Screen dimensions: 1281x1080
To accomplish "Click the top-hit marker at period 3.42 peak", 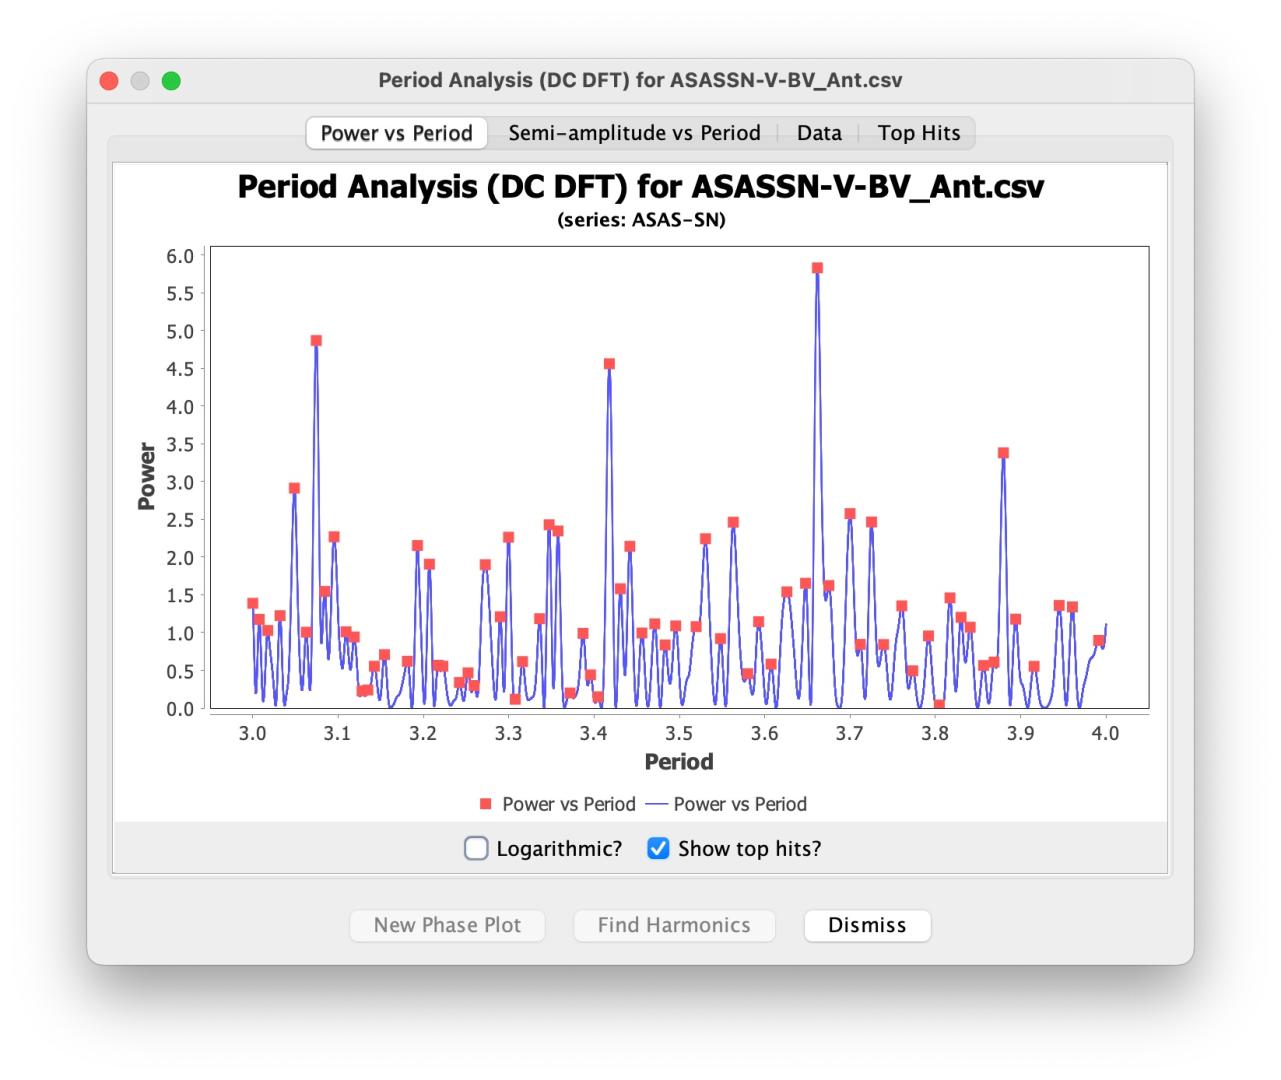I will point(609,364).
